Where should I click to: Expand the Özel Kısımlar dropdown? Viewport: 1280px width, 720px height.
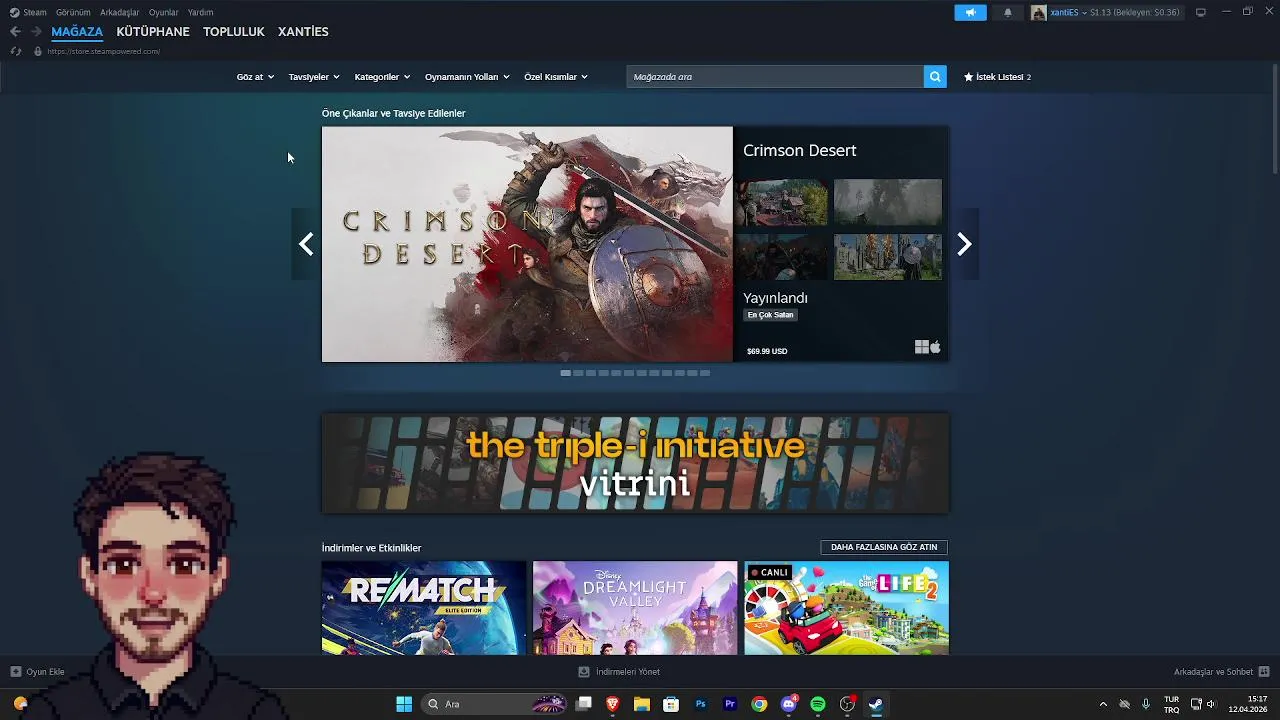556,77
